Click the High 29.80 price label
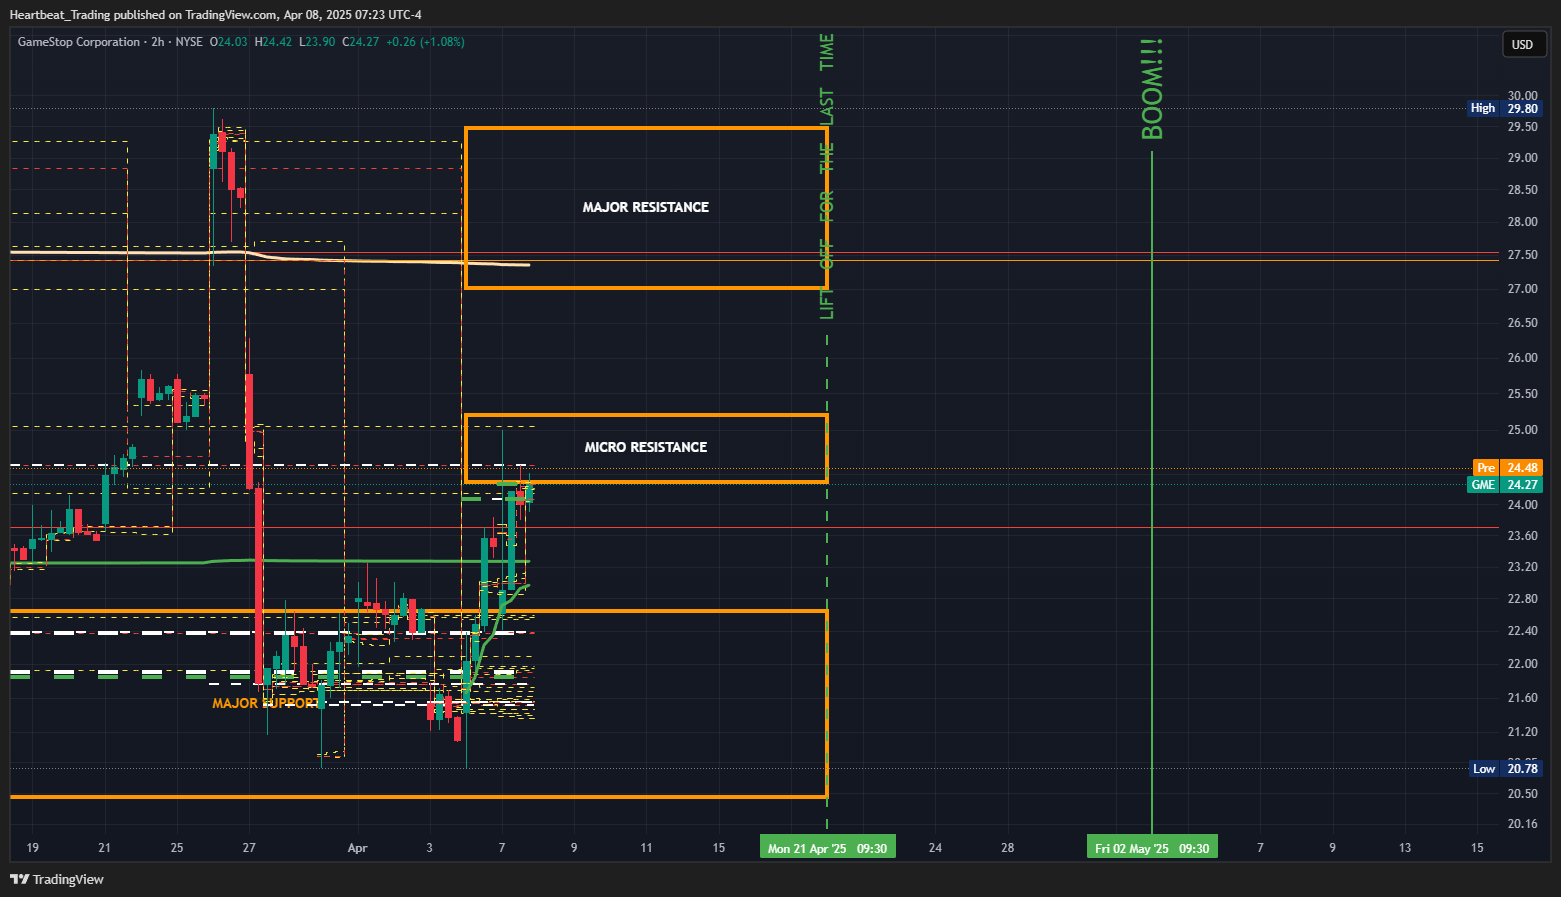This screenshot has width=1561, height=897. coord(1505,108)
